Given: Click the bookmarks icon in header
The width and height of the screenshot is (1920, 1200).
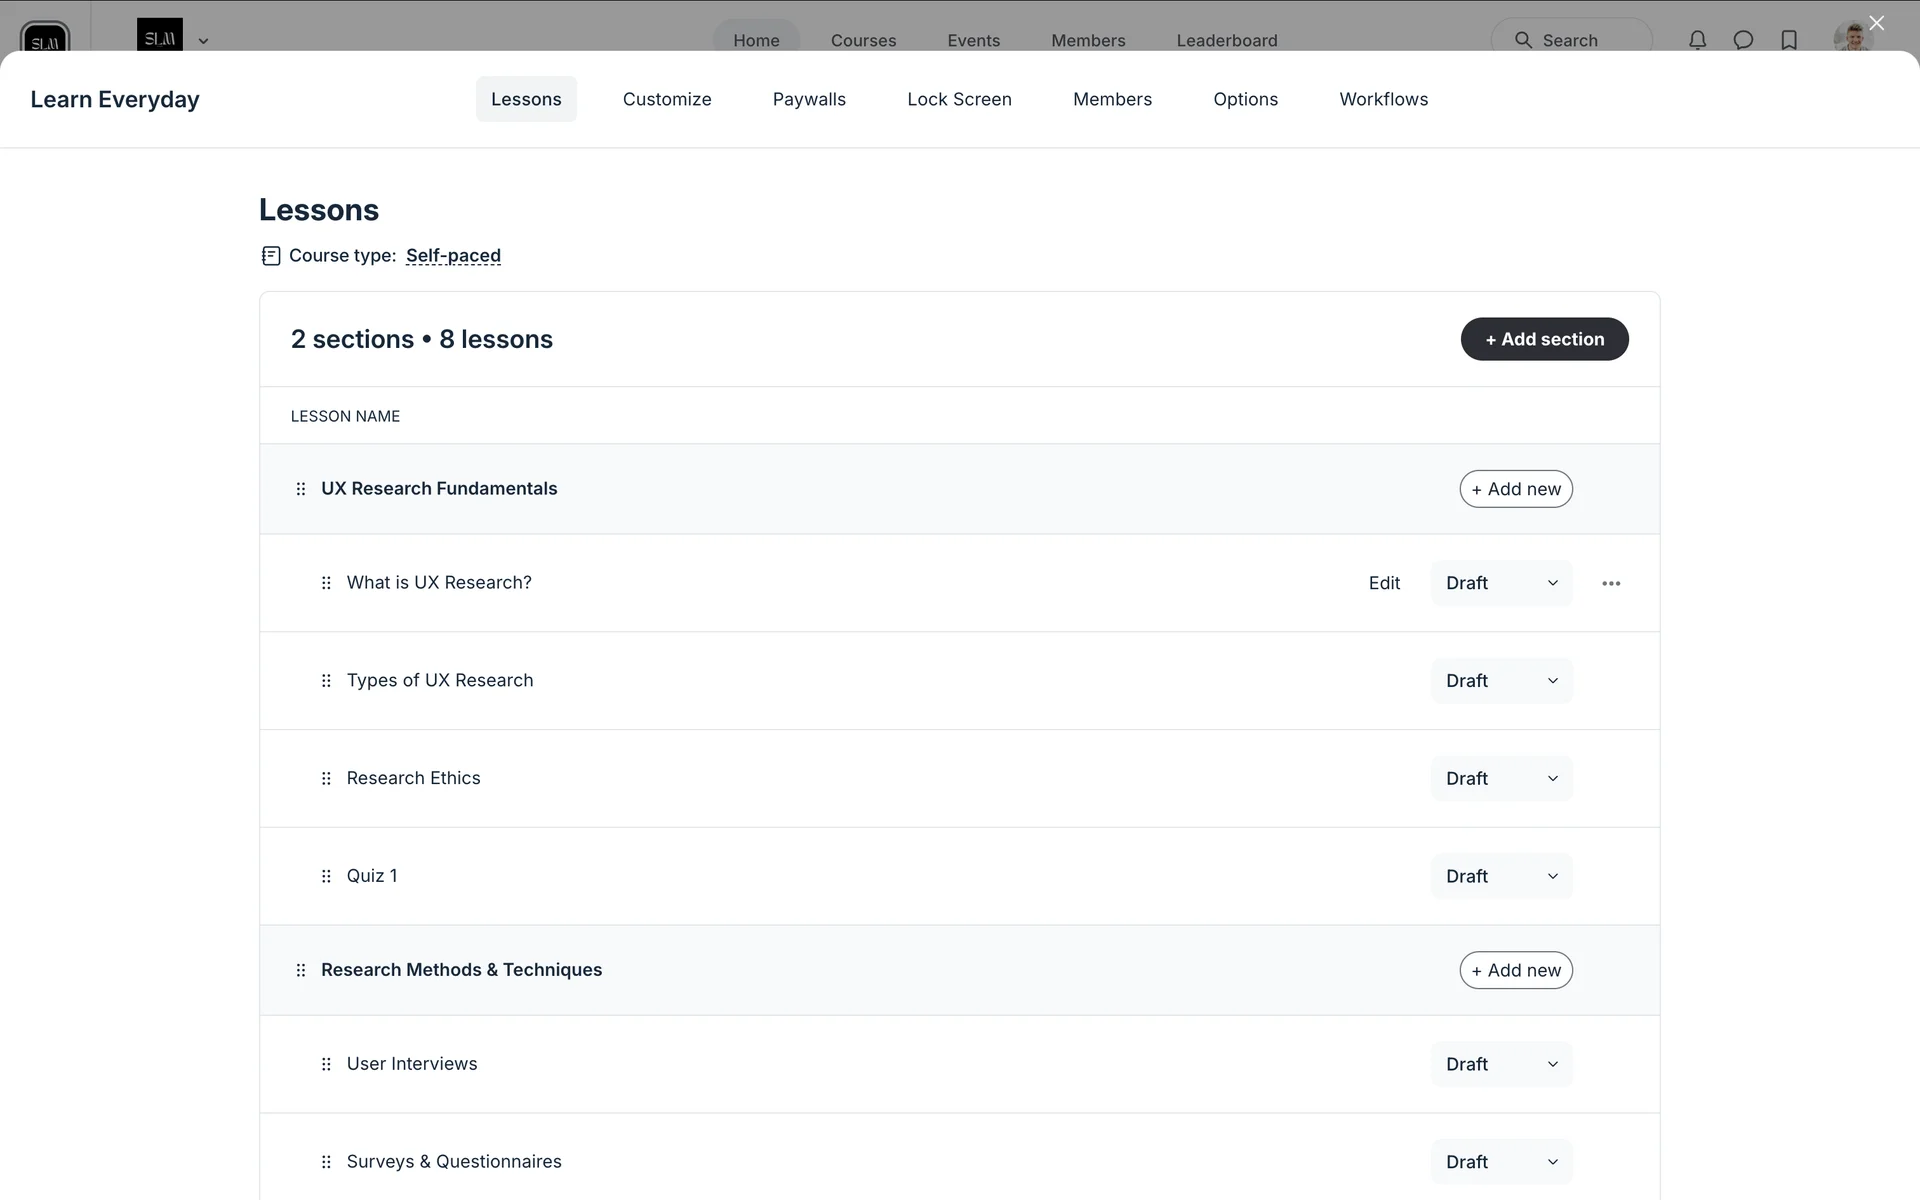Looking at the screenshot, I should (x=1789, y=40).
